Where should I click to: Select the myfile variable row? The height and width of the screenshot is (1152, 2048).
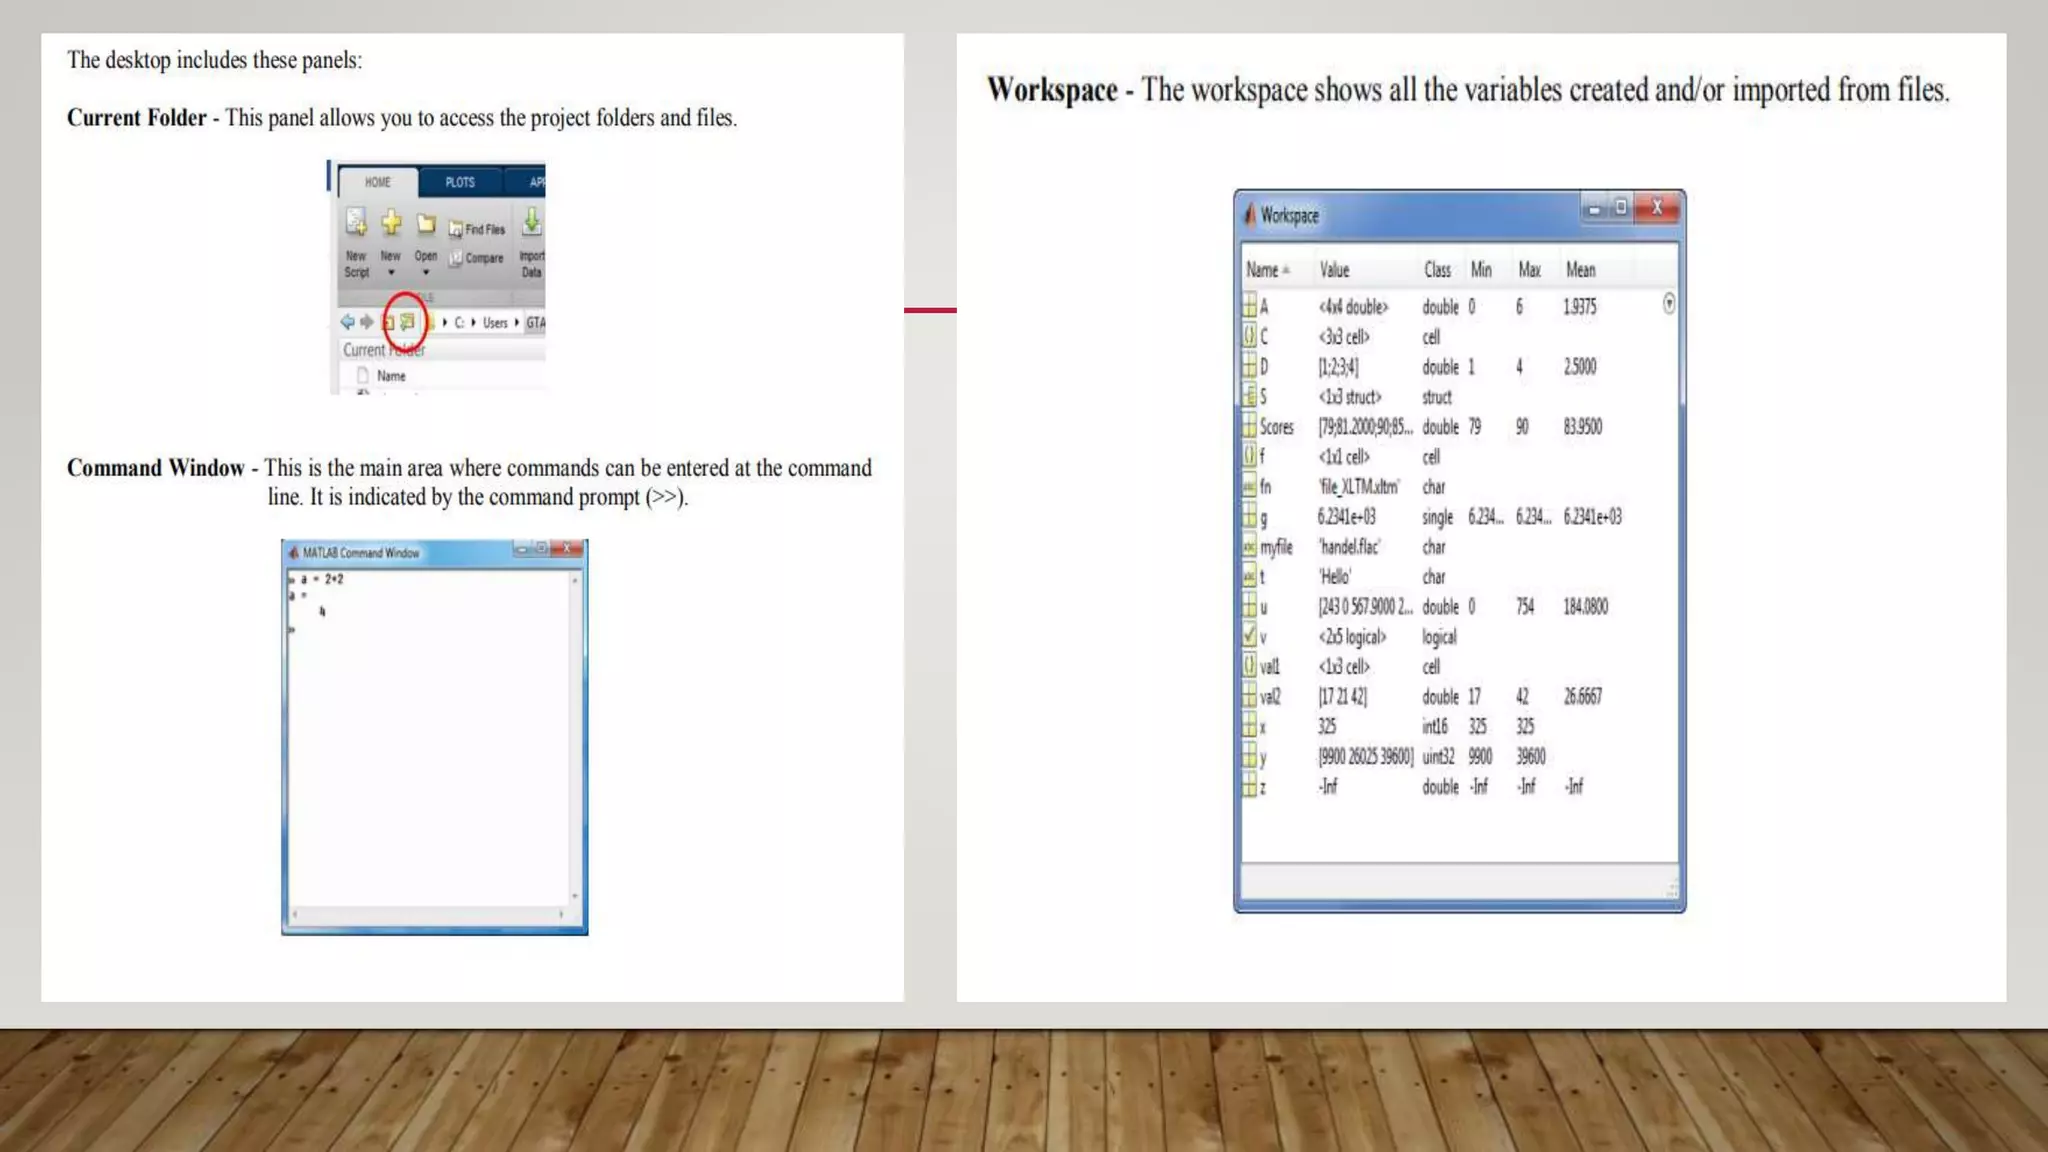click(1276, 547)
